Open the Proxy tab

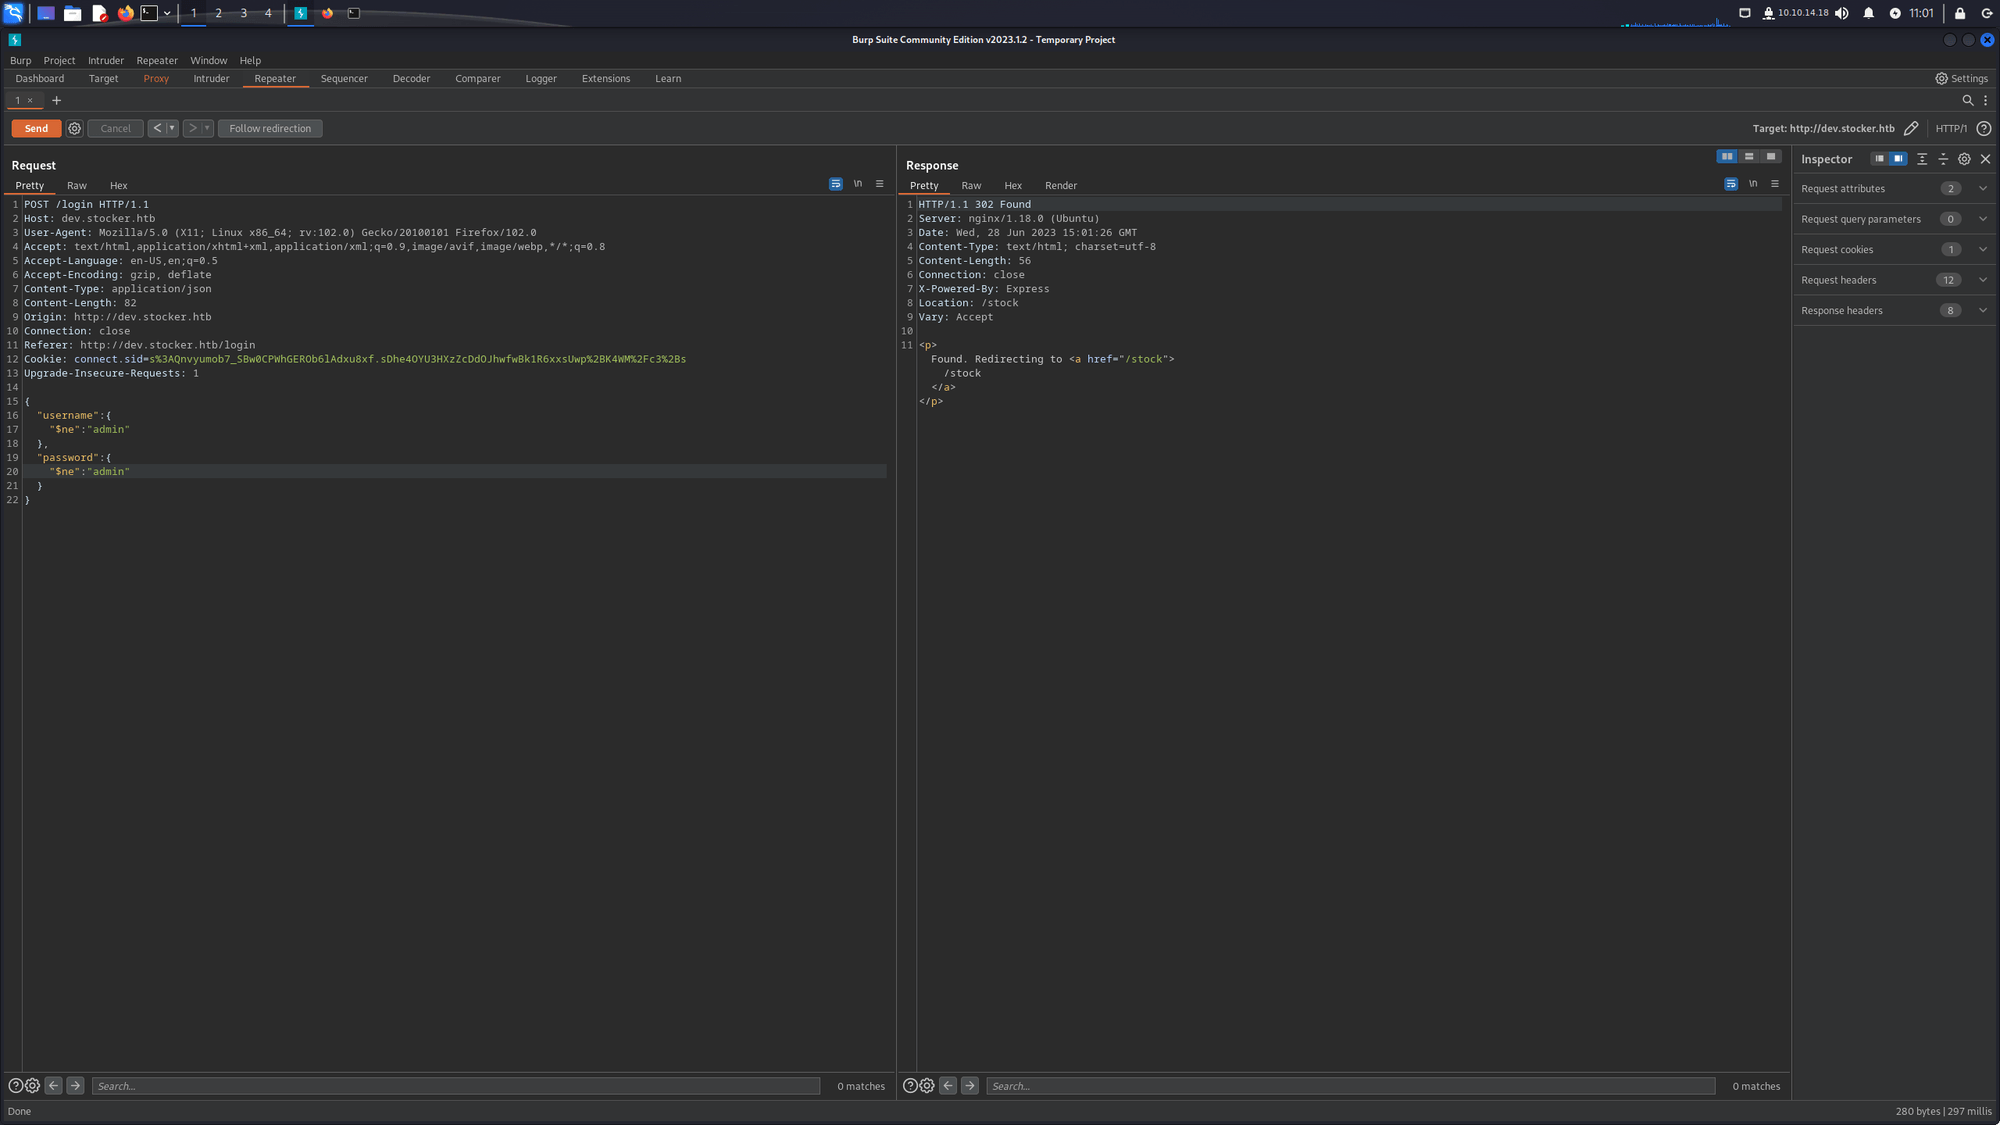click(156, 78)
